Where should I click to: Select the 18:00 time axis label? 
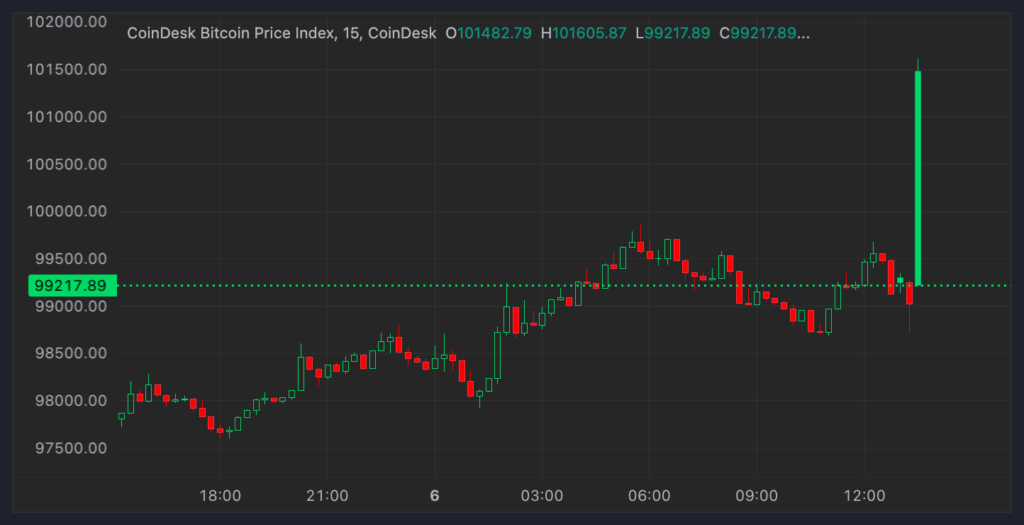[x=220, y=496]
